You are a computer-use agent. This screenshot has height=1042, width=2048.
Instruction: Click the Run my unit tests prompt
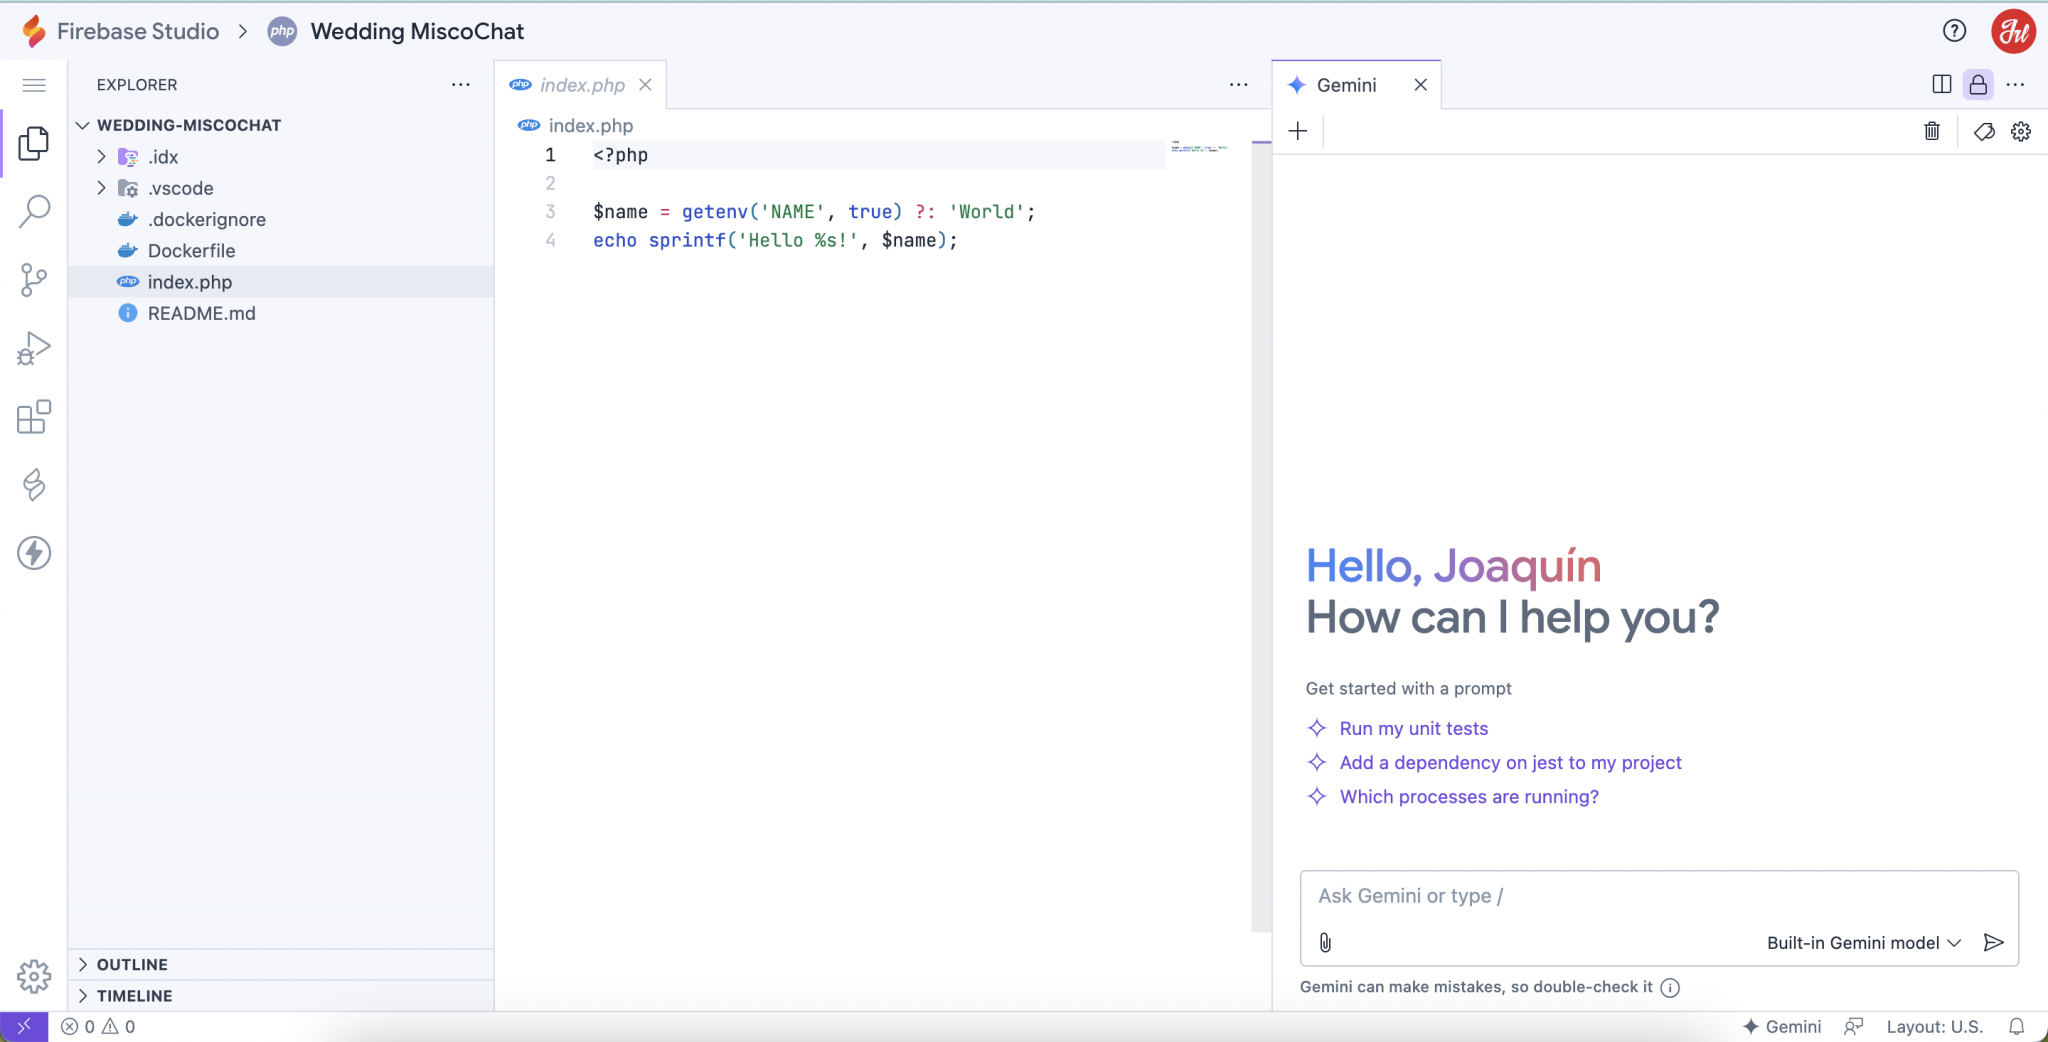[x=1413, y=728]
